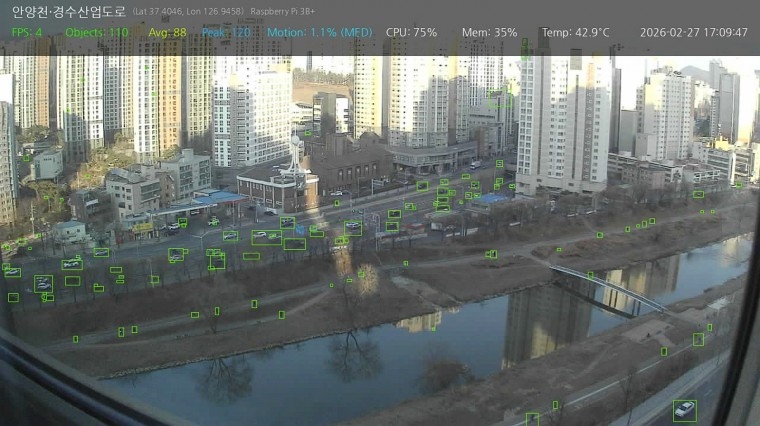The image size is (760, 426).
Task: Select the Temp: 42.9°C reading
Action: click(x=575, y=32)
